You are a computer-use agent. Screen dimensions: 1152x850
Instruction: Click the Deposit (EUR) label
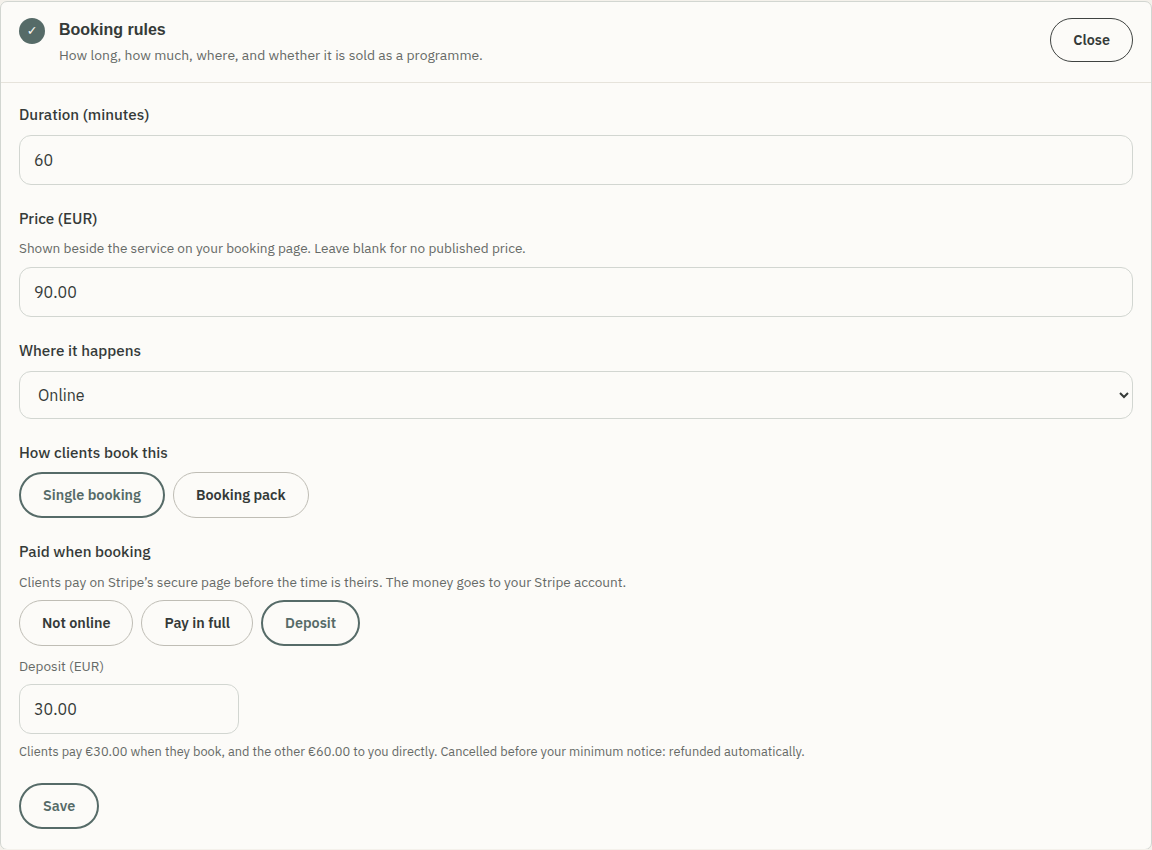(61, 666)
